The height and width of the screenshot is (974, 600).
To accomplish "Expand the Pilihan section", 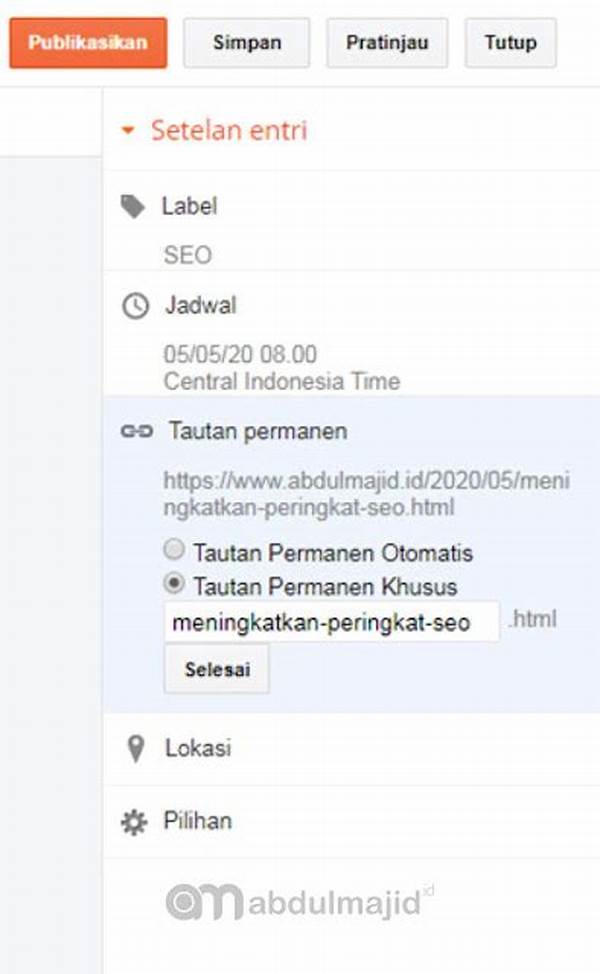I will pos(198,821).
